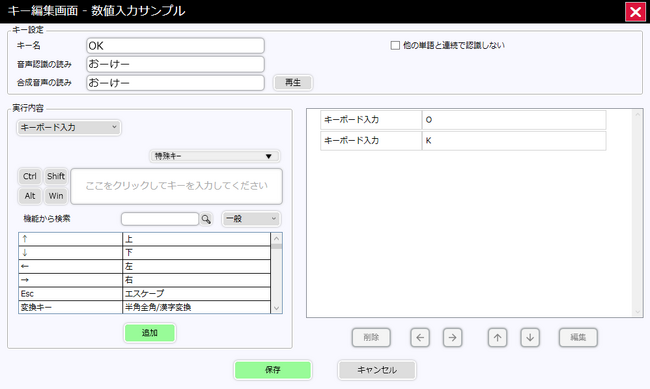Open the 特殊キー dropdown
This screenshot has height=389, width=650.
[x=214, y=156]
